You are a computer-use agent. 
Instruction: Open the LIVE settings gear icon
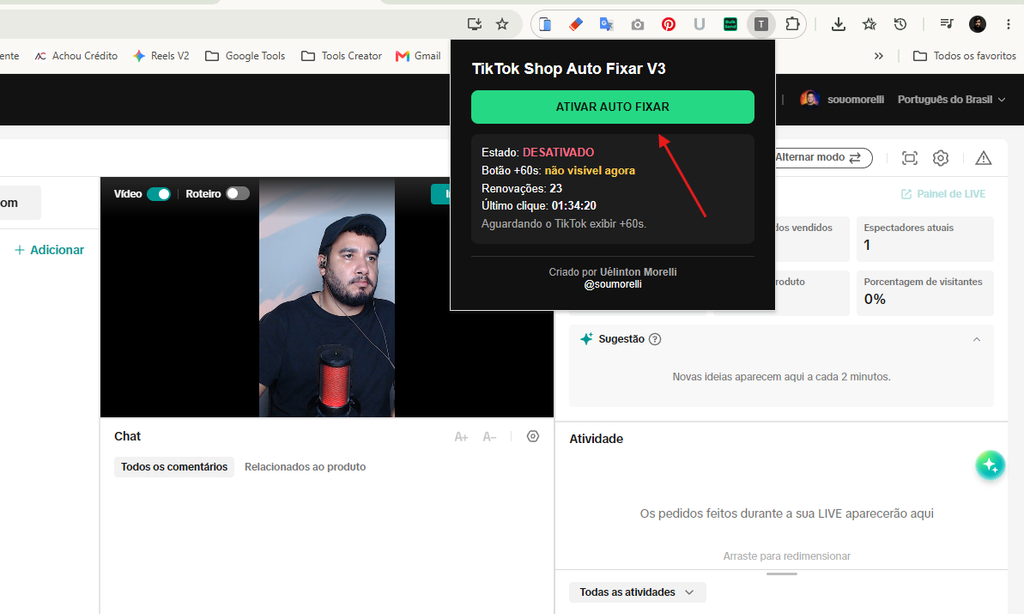pos(940,157)
